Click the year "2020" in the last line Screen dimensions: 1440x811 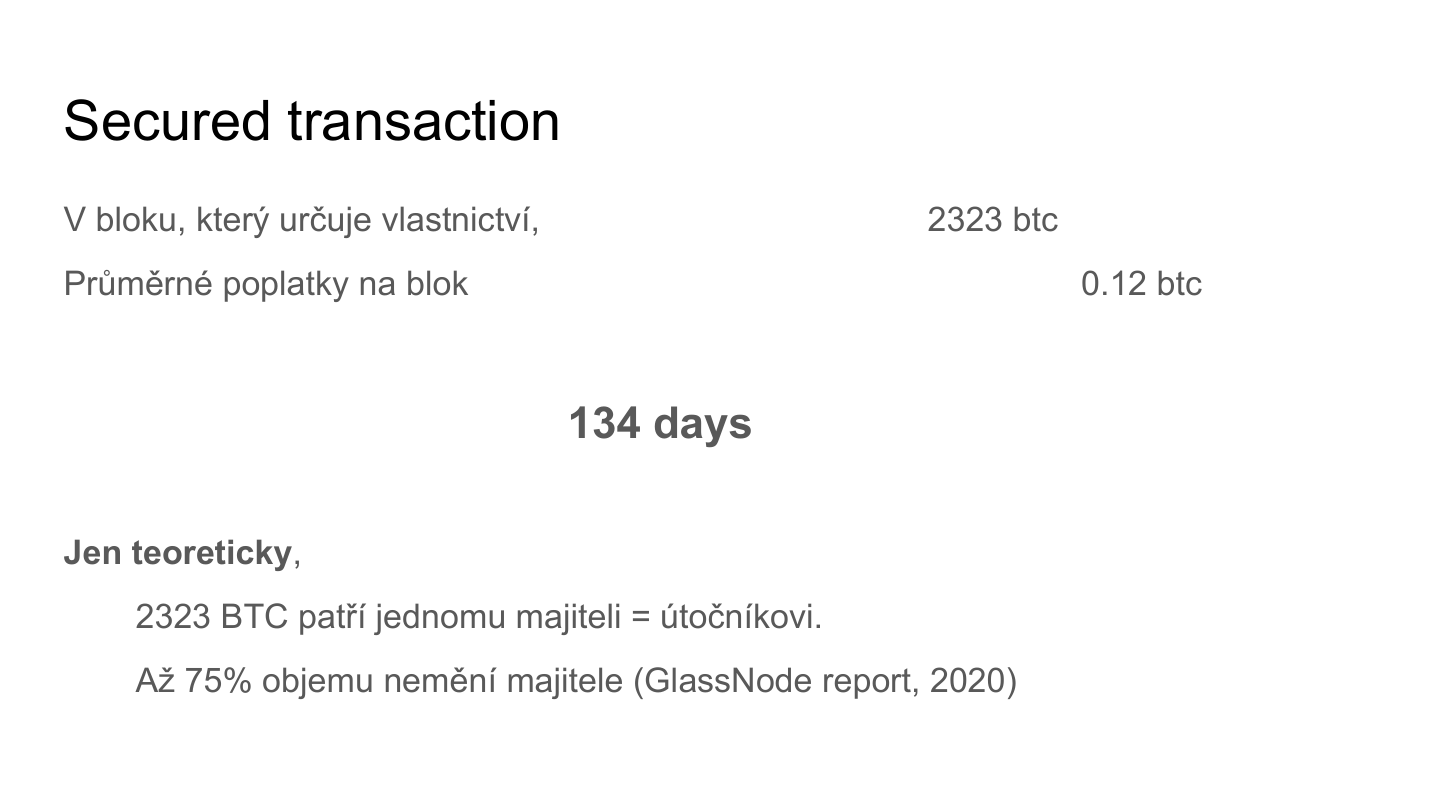(x=967, y=681)
